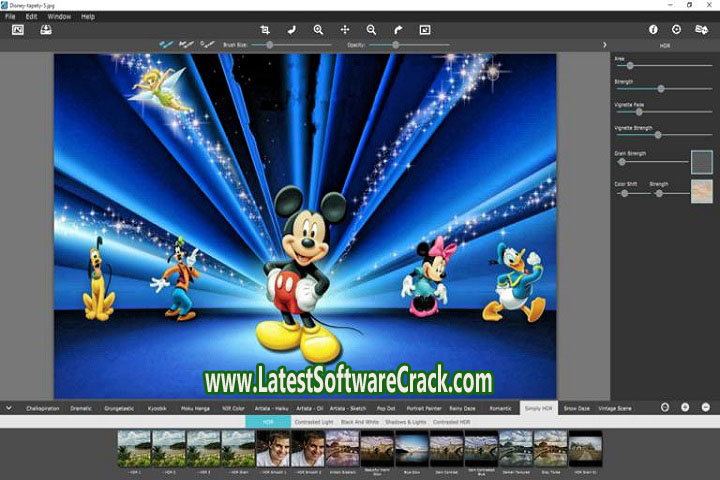Adjust the Strength slider under Area

(x=661, y=89)
